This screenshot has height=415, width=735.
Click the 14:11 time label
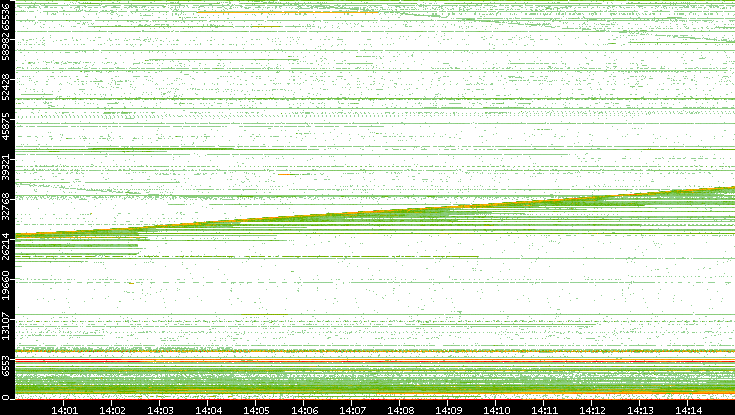pos(544,408)
